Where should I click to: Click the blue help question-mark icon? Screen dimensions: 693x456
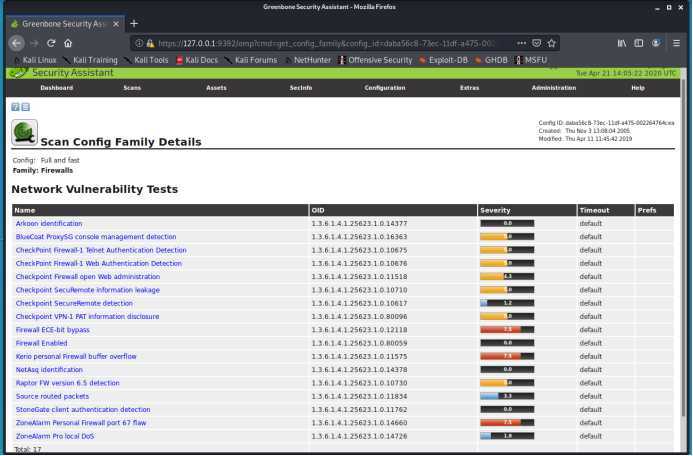pos(15,107)
